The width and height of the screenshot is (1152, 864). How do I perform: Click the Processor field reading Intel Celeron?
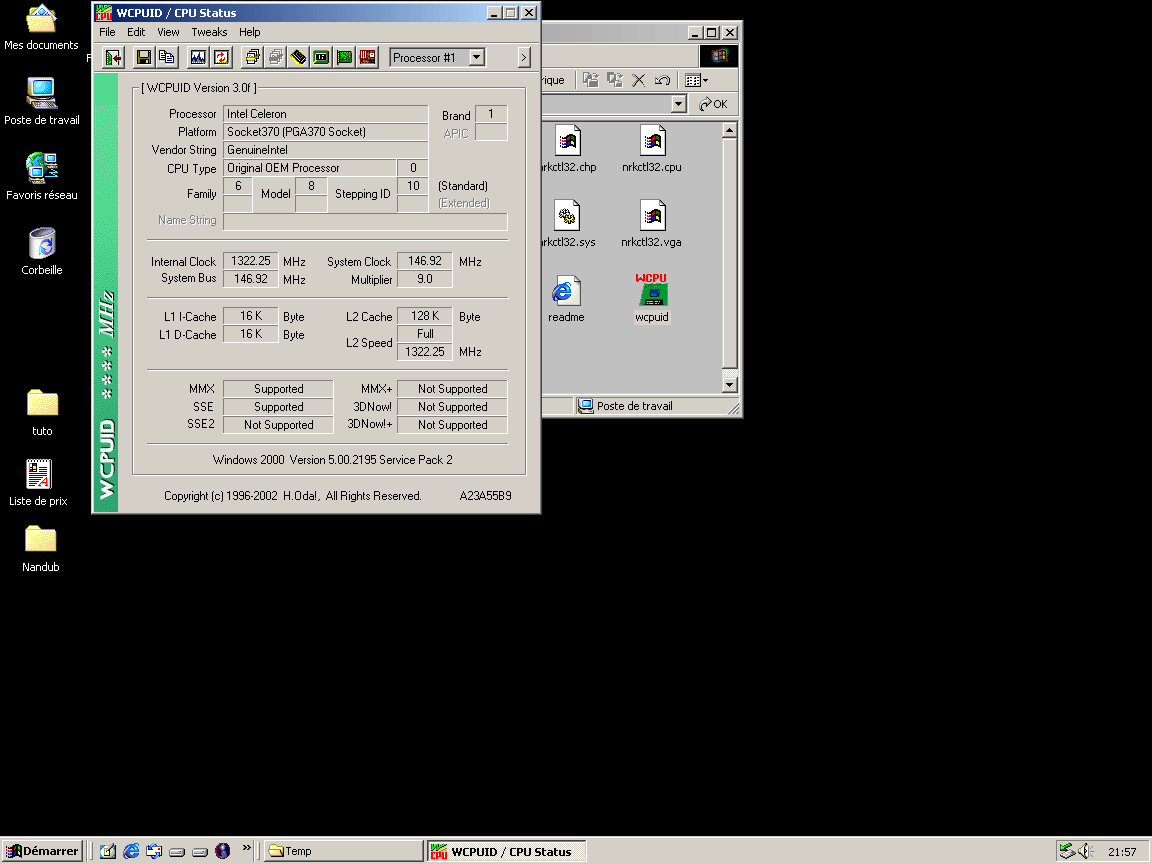click(325, 114)
